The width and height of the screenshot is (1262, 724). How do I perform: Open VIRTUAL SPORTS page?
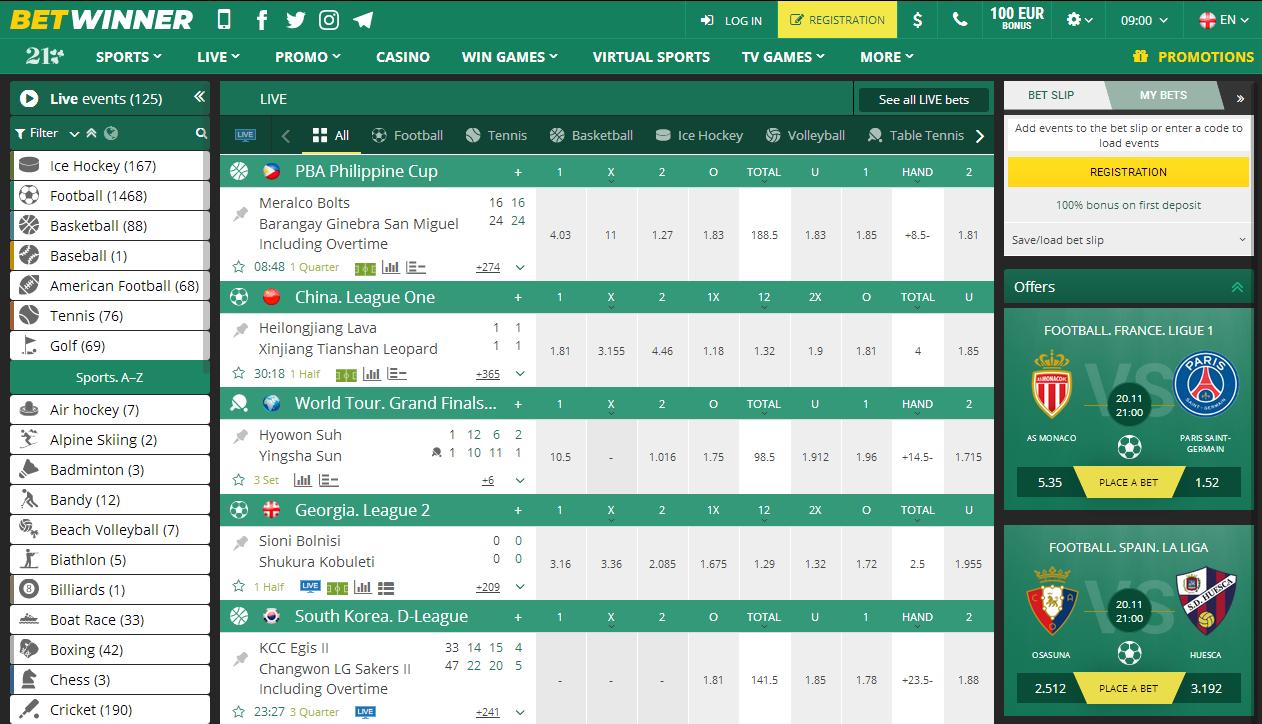click(x=651, y=57)
